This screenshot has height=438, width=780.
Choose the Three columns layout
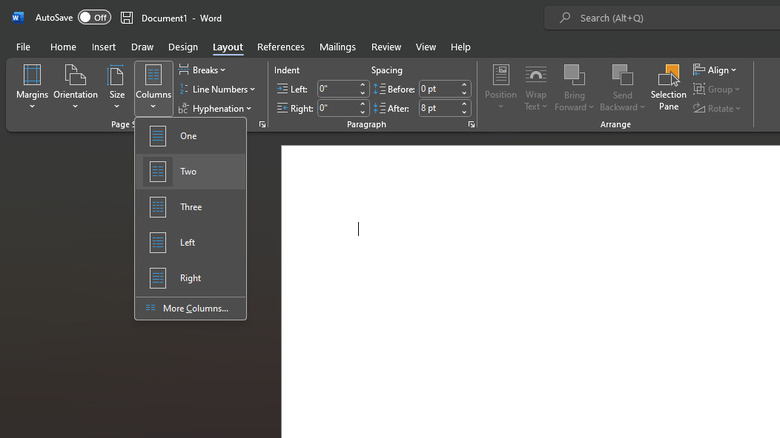coord(190,207)
